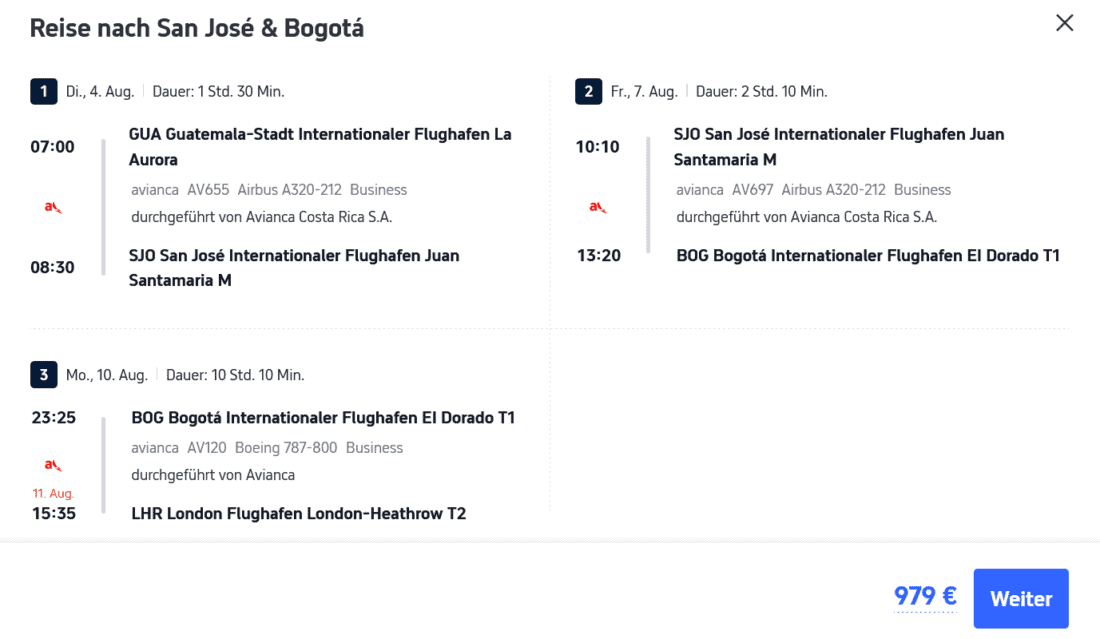Image resolution: width=1100 pixels, height=639 pixels.
Task: Click the Weiter button
Action: (1020, 598)
